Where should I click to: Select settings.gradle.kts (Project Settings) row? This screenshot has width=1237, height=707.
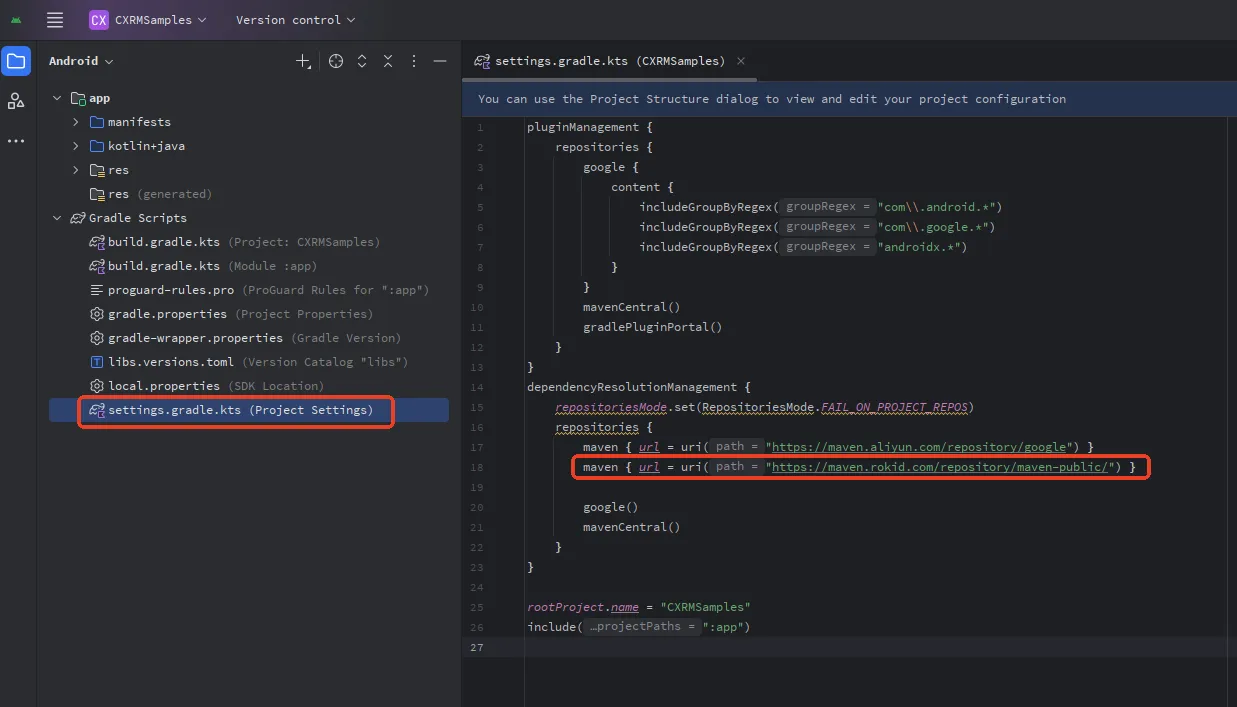tap(249, 410)
